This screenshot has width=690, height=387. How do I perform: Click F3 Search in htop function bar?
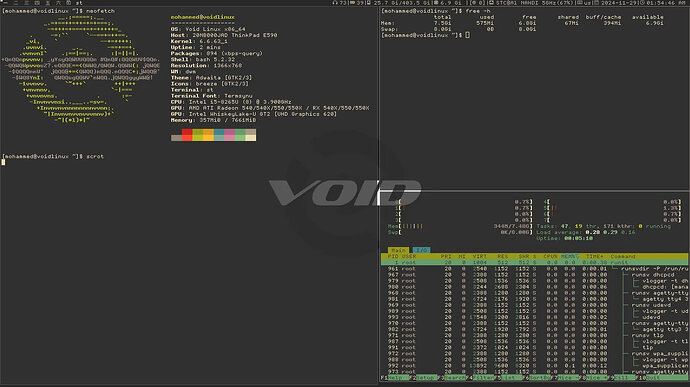452,378
